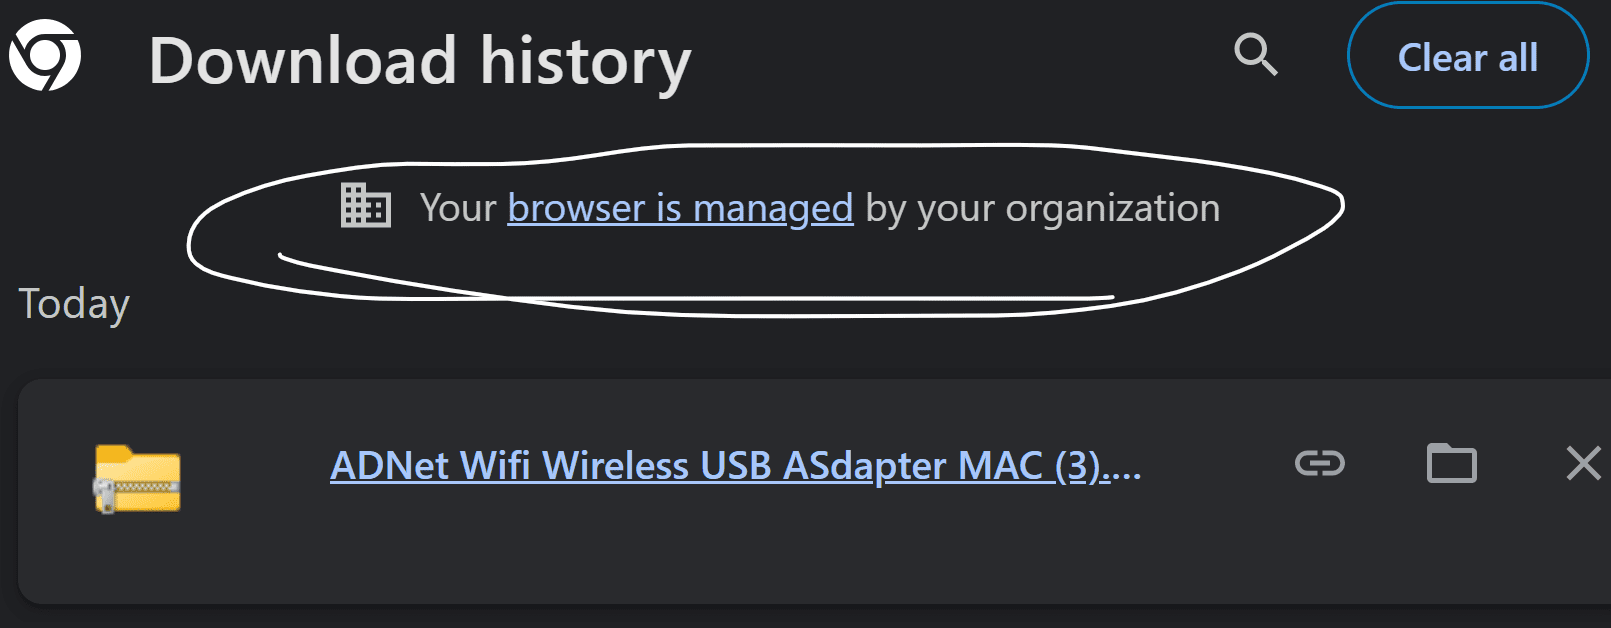This screenshot has height=628, width=1611.
Task: Click the chain link icon beside the file
Action: click(x=1318, y=463)
